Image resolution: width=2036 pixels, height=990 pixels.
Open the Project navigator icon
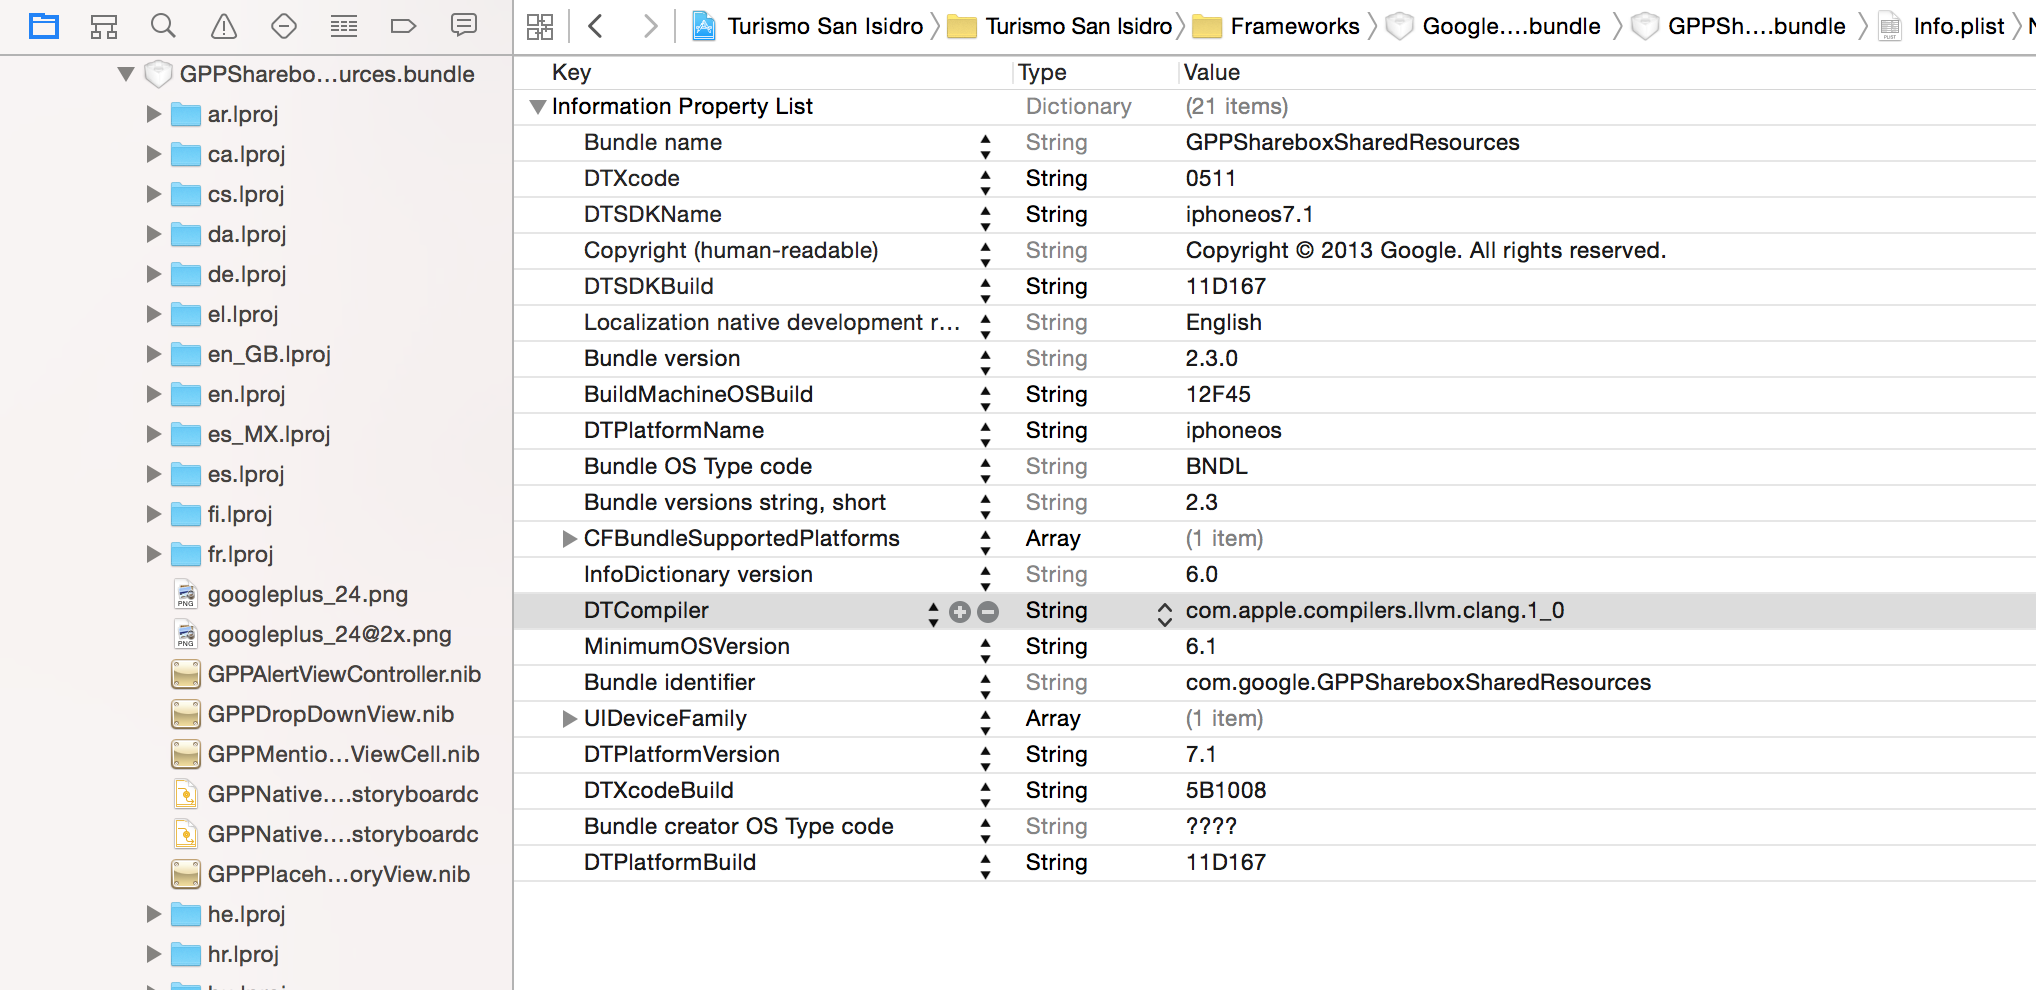[44, 26]
